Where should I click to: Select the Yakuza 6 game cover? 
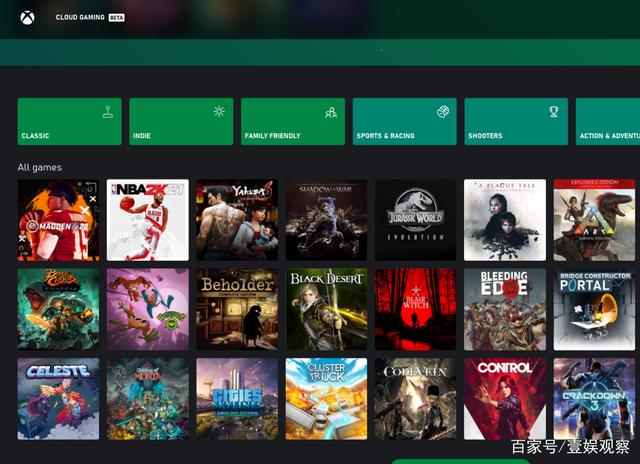[237, 220]
